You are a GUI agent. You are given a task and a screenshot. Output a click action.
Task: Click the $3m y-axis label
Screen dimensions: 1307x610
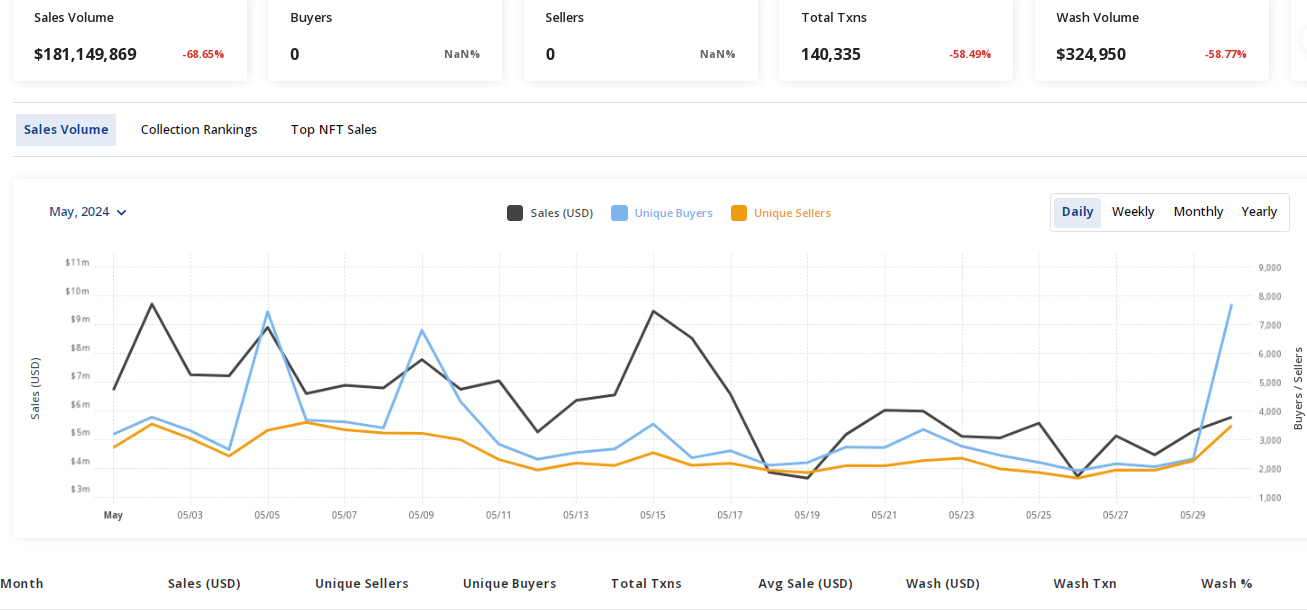80,489
